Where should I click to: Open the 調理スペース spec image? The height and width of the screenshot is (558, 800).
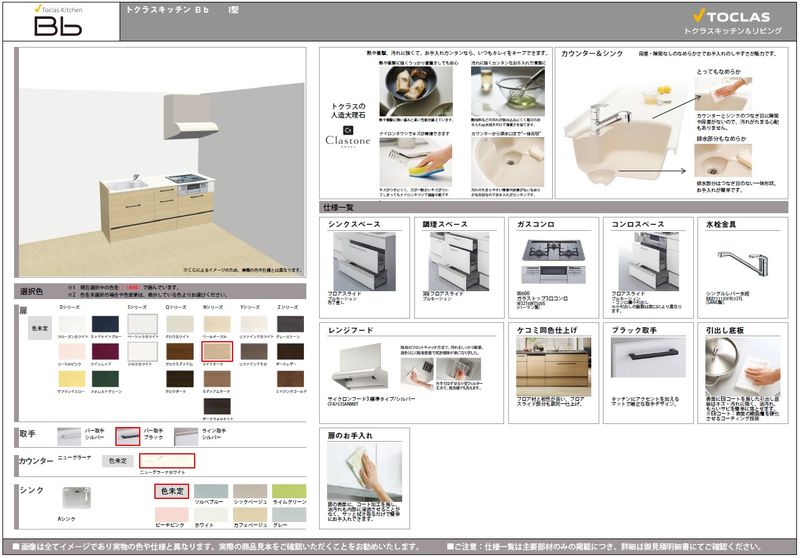(x=459, y=261)
